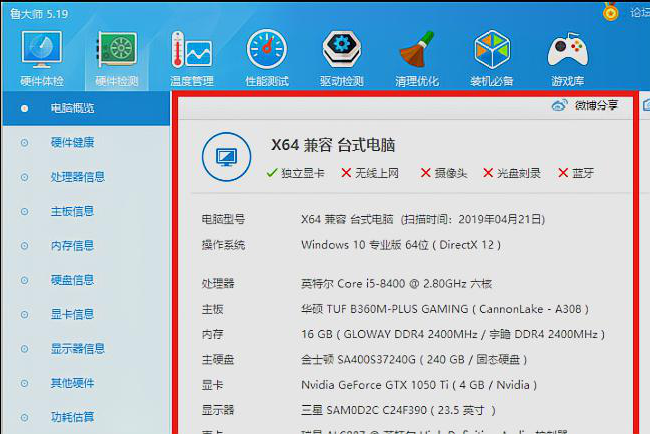The image size is (650, 434).
Task: Click 蓝牙 red cross status
Action: click(576, 173)
